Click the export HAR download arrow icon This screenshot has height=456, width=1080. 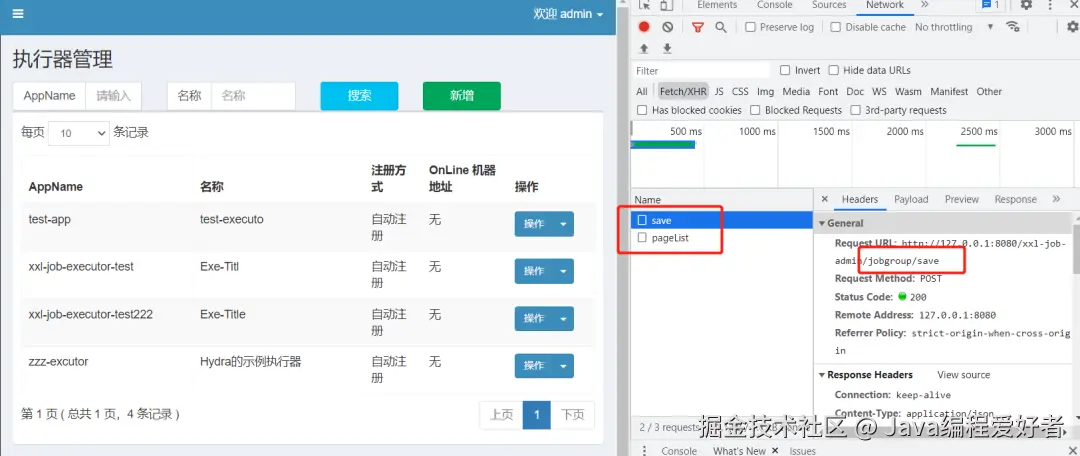click(x=667, y=48)
